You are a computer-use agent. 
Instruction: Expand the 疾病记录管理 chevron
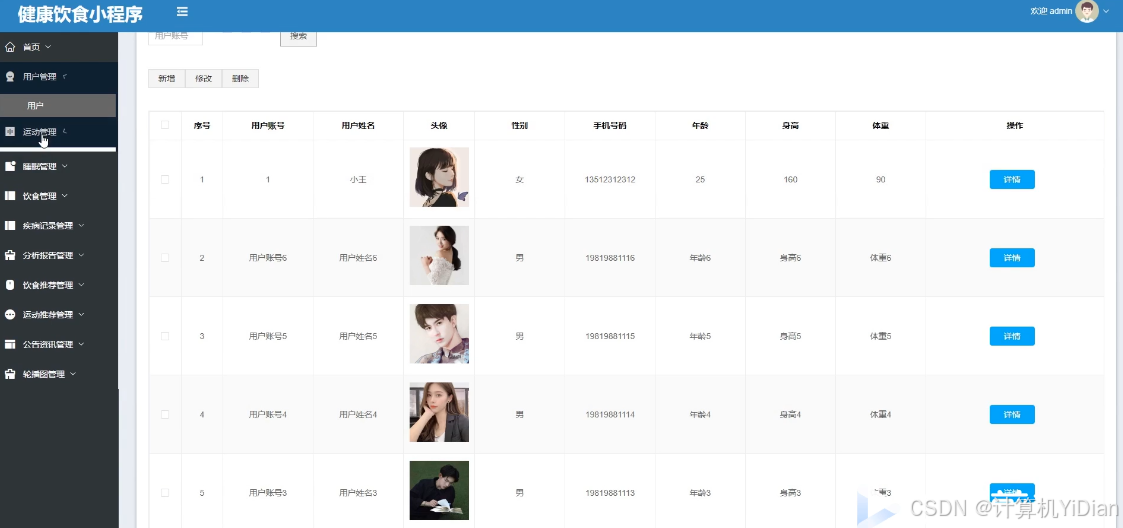[x=82, y=226]
